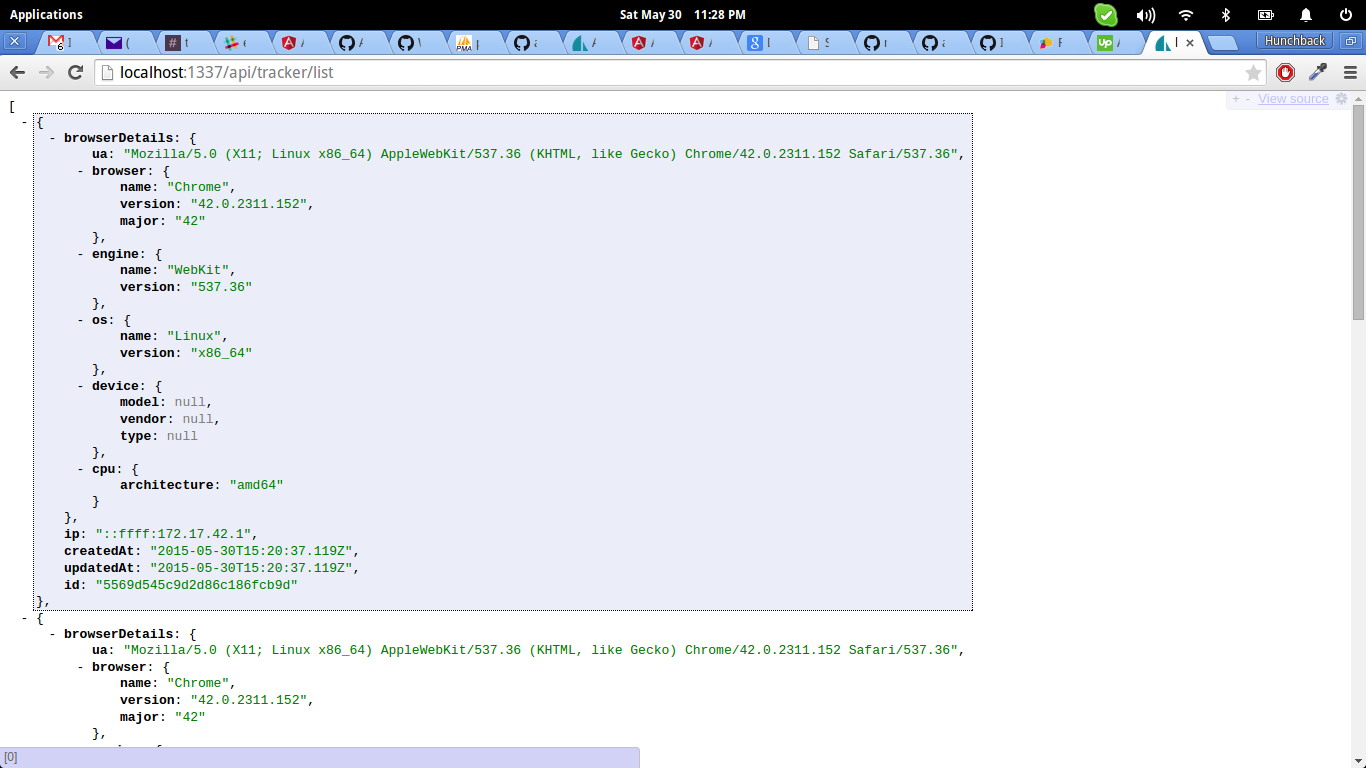Click the ip value "::ffff:172.17.42.1"
This screenshot has width=1366, height=768.
click(174, 535)
